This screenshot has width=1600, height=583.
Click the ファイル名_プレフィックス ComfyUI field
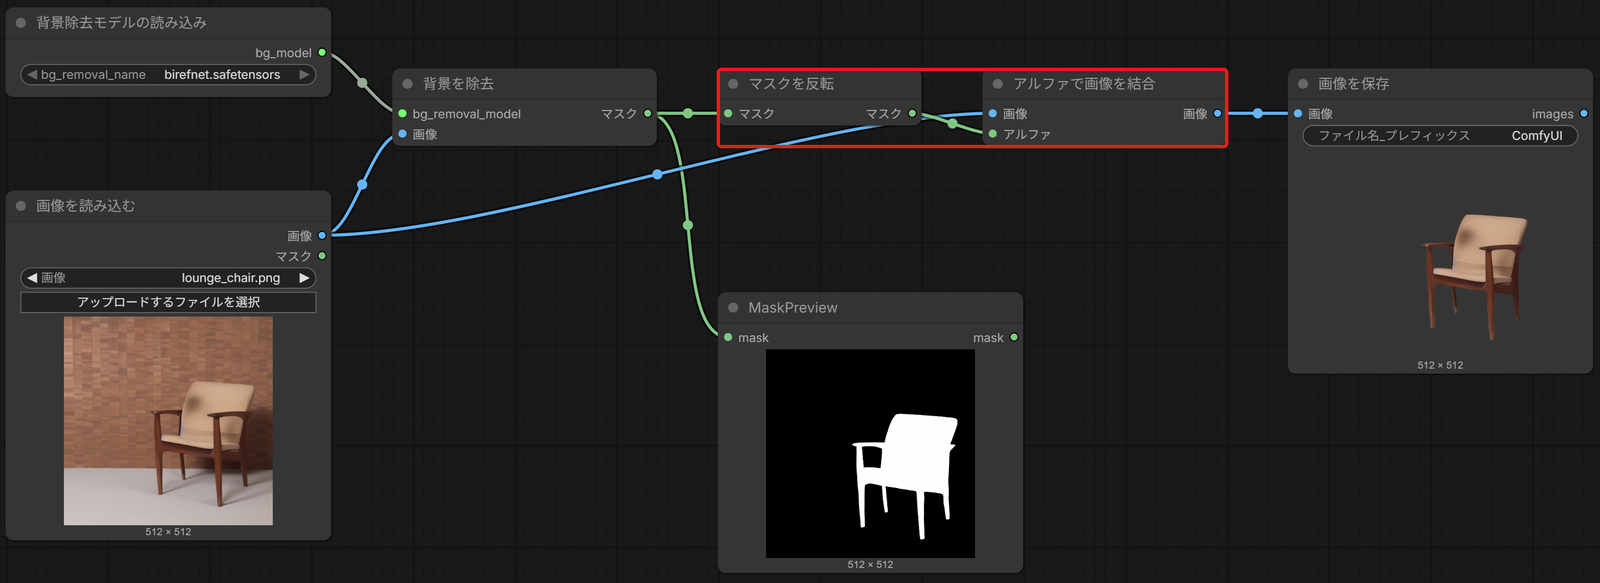click(x=1440, y=136)
